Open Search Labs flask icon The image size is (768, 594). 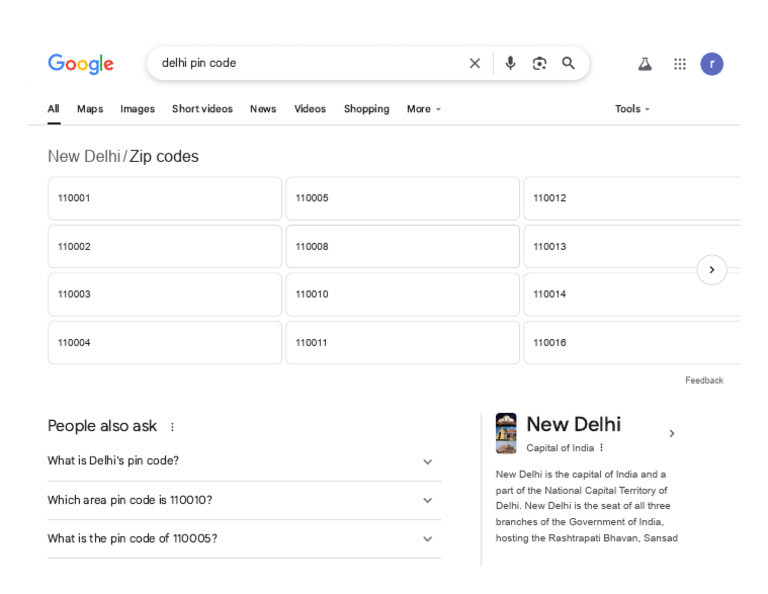click(x=645, y=64)
